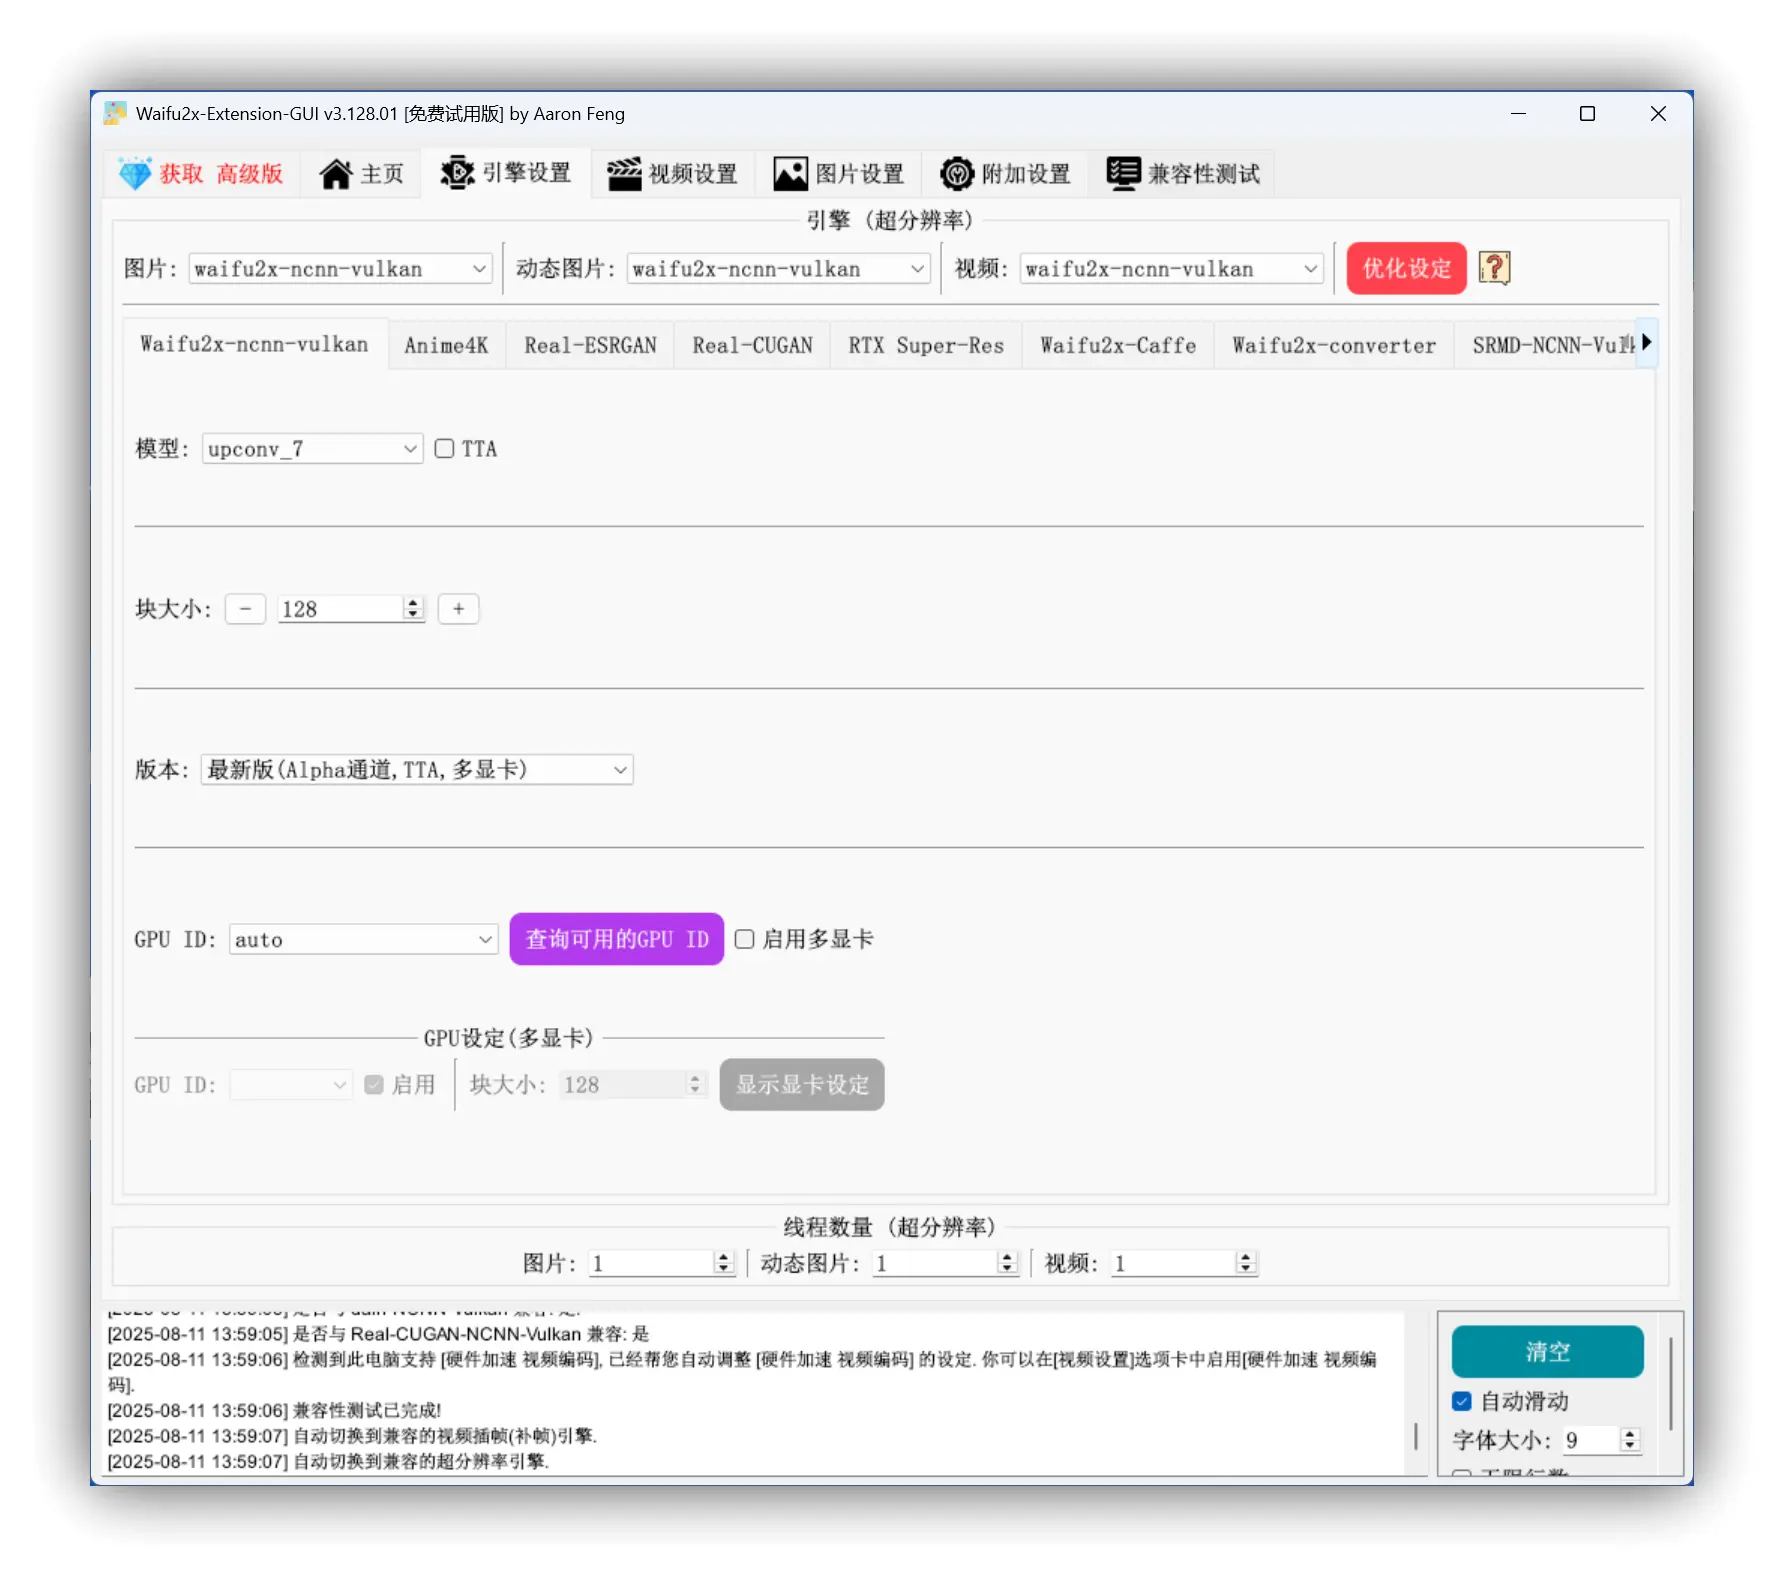This screenshot has width=1784, height=1576.
Task: Open the 版本 dropdown
Action: click(417, 769)
